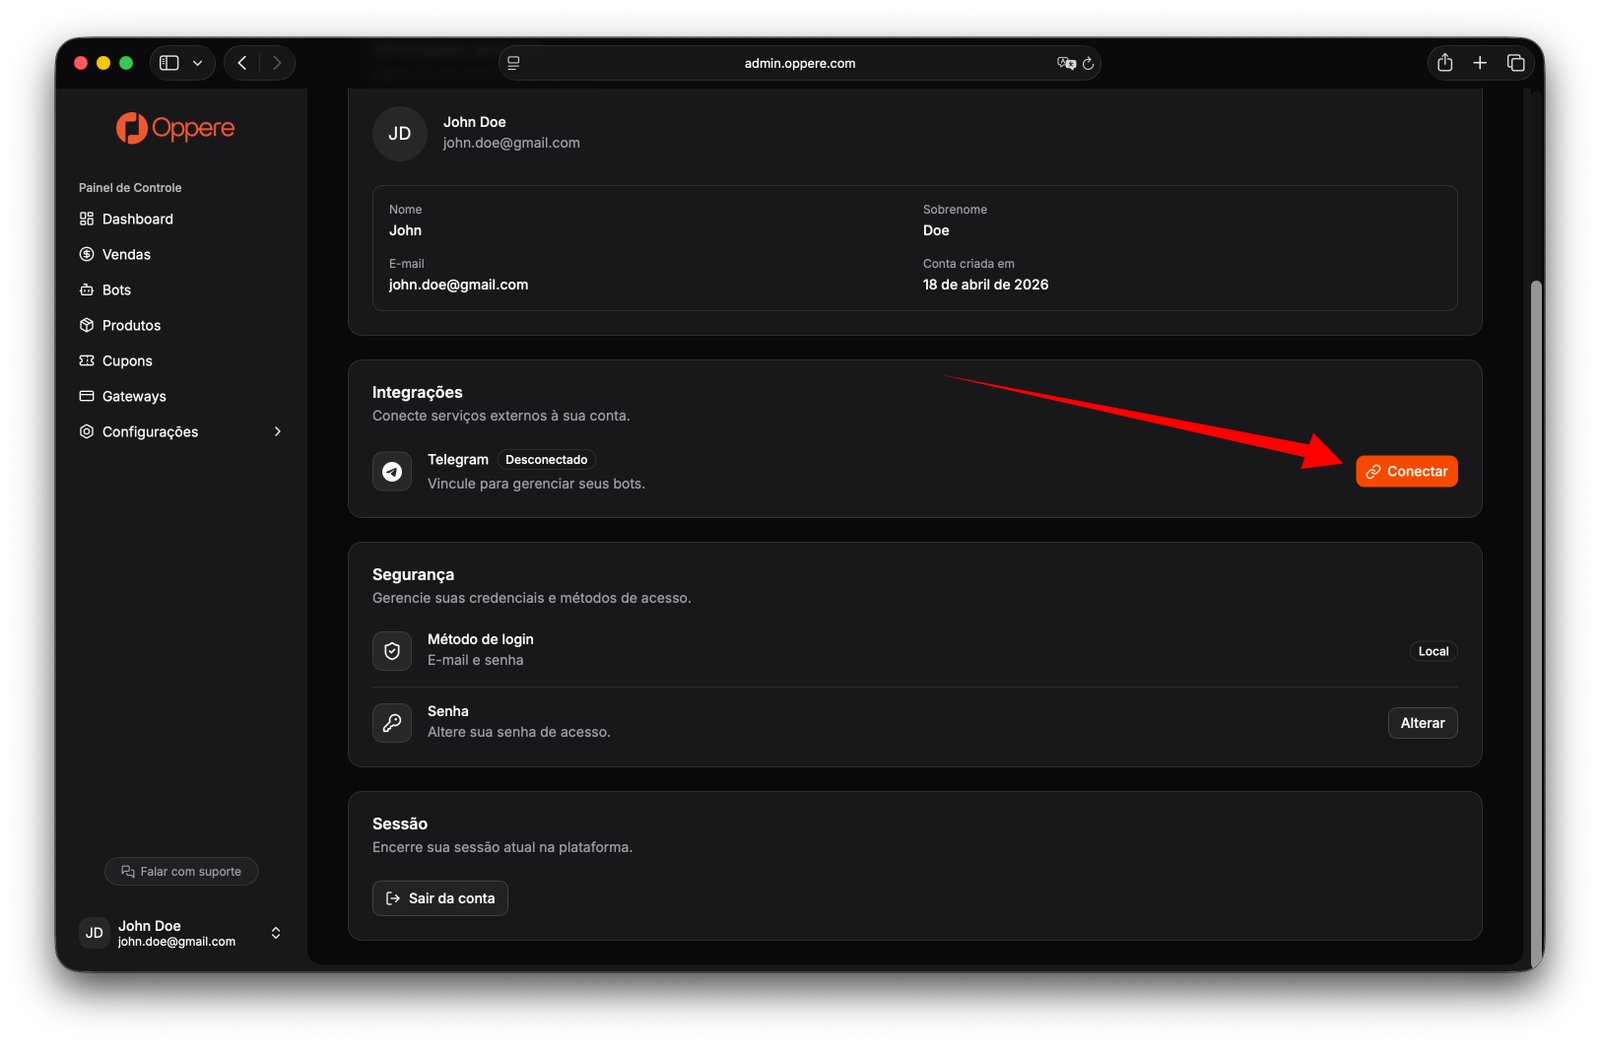
Task: Open the browser share icon
Action: coord(1444,63)
